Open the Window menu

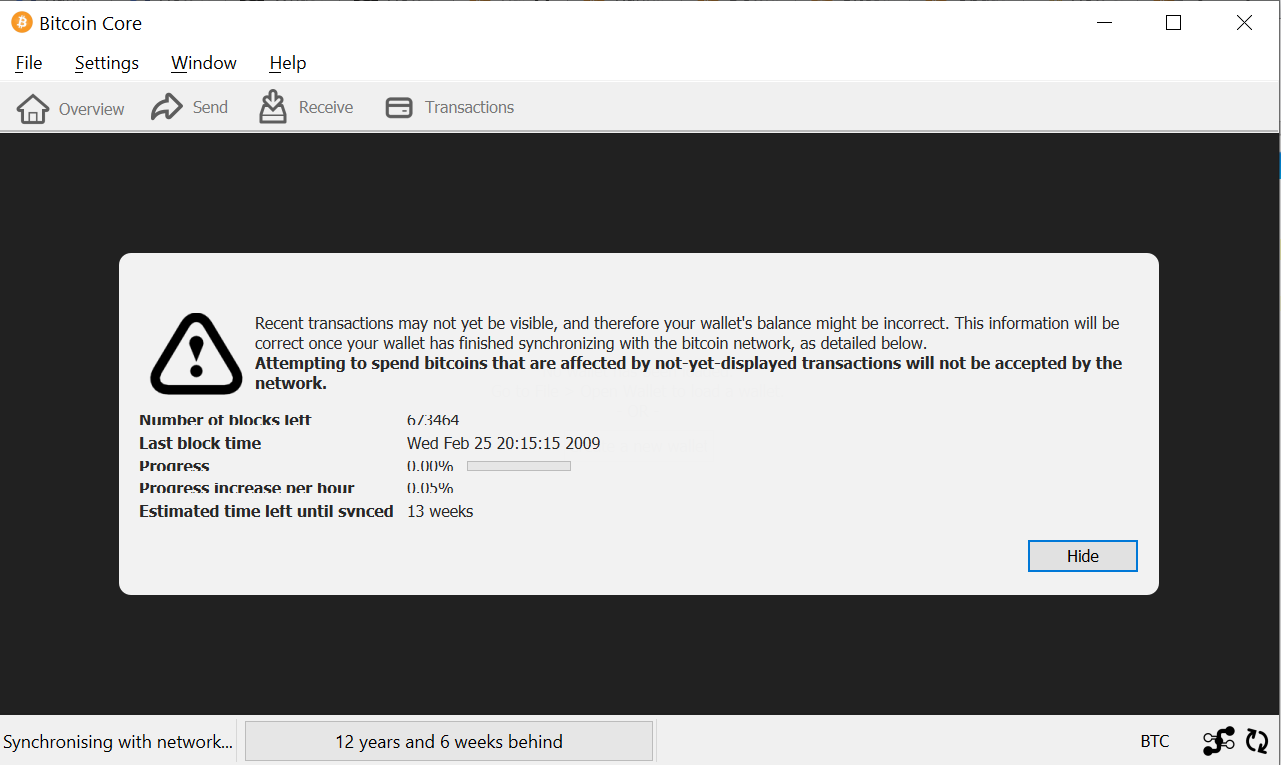pyautogui.click(x=204, y=63)
